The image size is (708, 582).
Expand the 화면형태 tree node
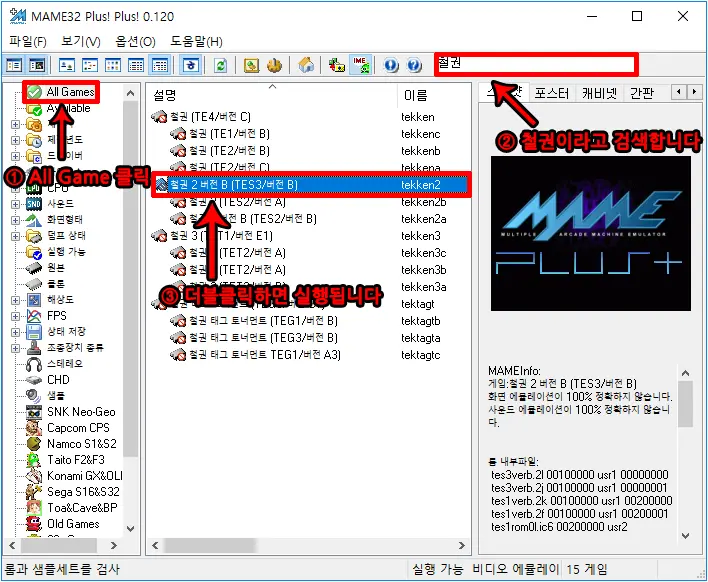point(15,220)
